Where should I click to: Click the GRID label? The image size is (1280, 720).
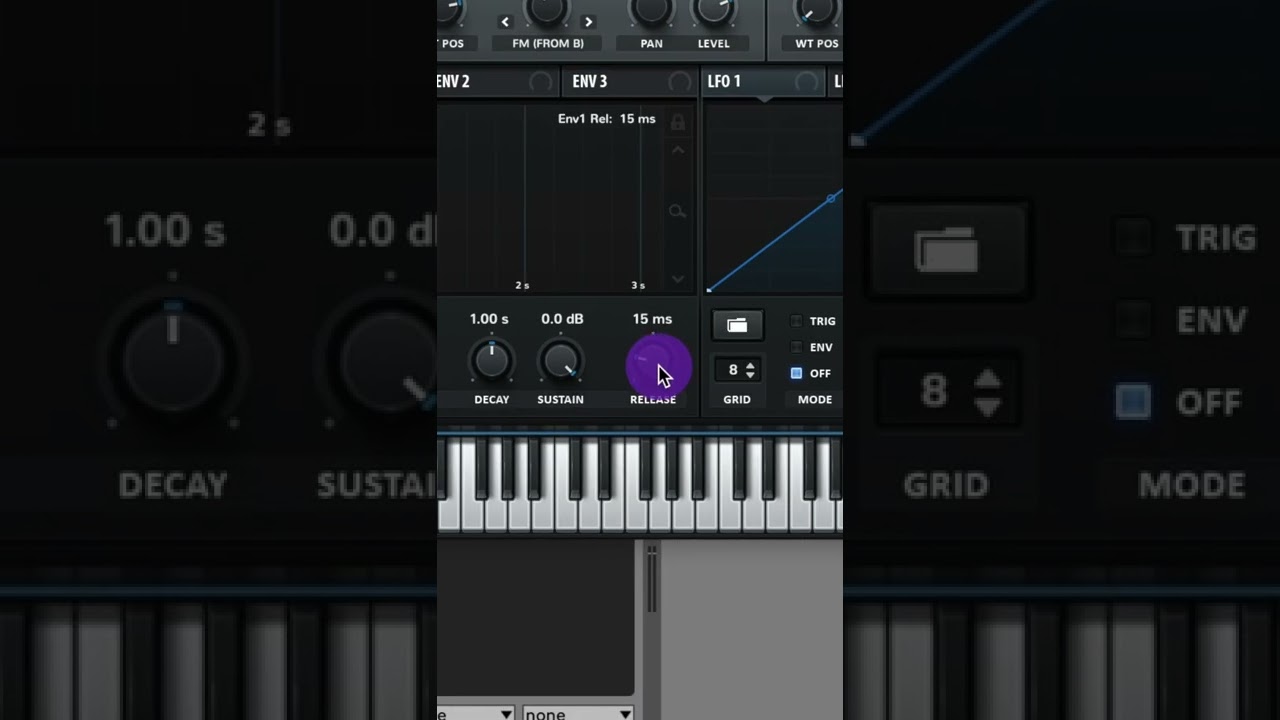(x=737, y=399)
